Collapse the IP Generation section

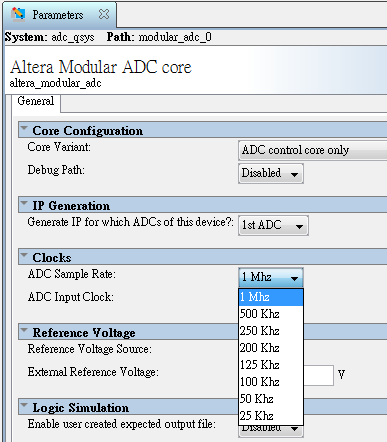click(x=24, y=203)
